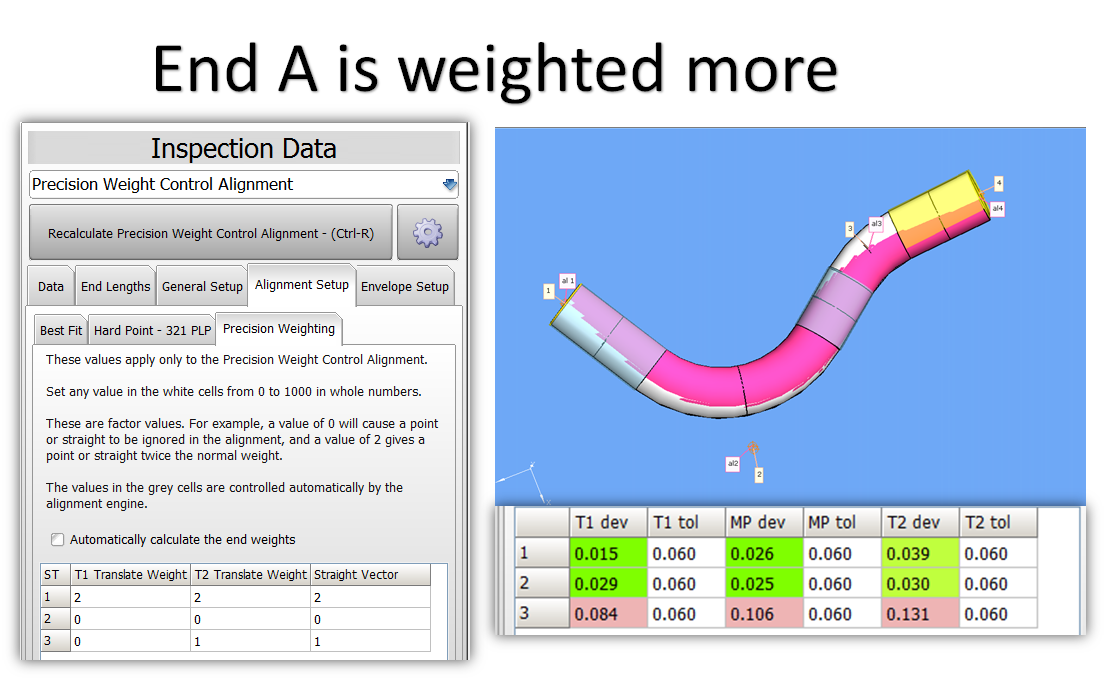Click Recalculate Precision Weight Control Alignment button
The image size is (1106, 680).
point(210,233)
